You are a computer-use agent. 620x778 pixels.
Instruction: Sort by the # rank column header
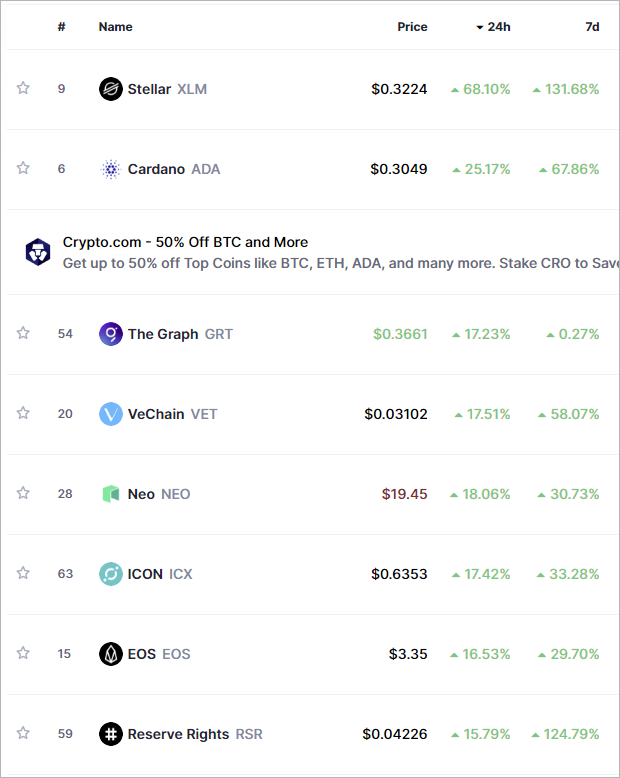click(x=62, y=27)
